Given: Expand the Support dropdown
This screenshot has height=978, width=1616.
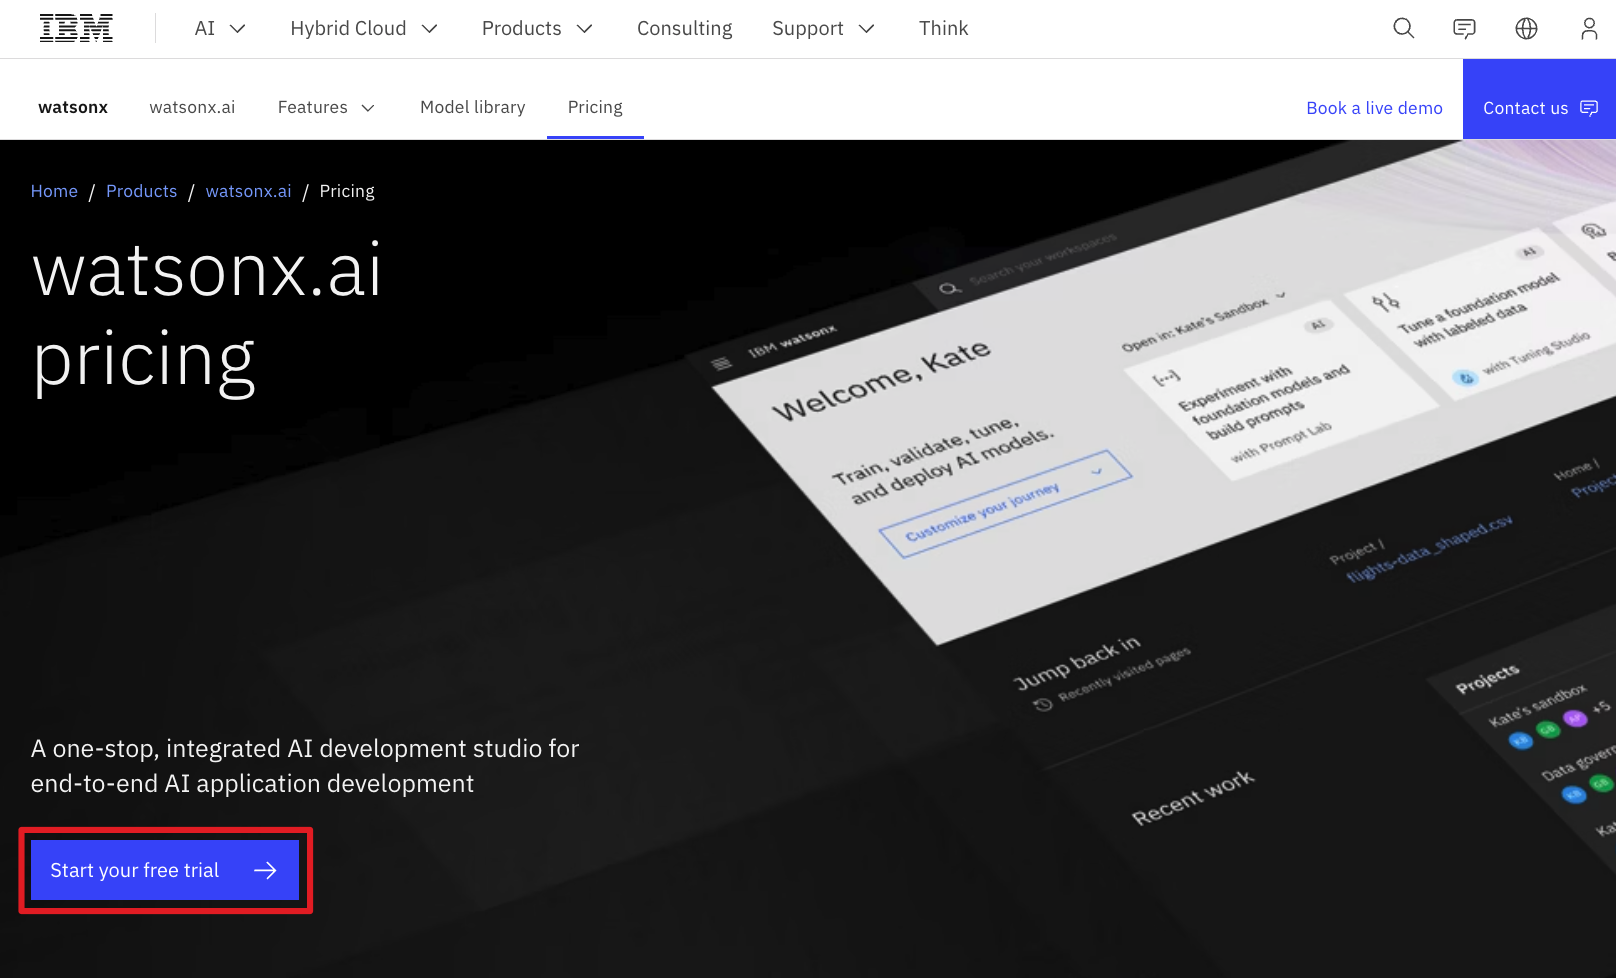Looking at the screenshot, I should coord(823,28).
